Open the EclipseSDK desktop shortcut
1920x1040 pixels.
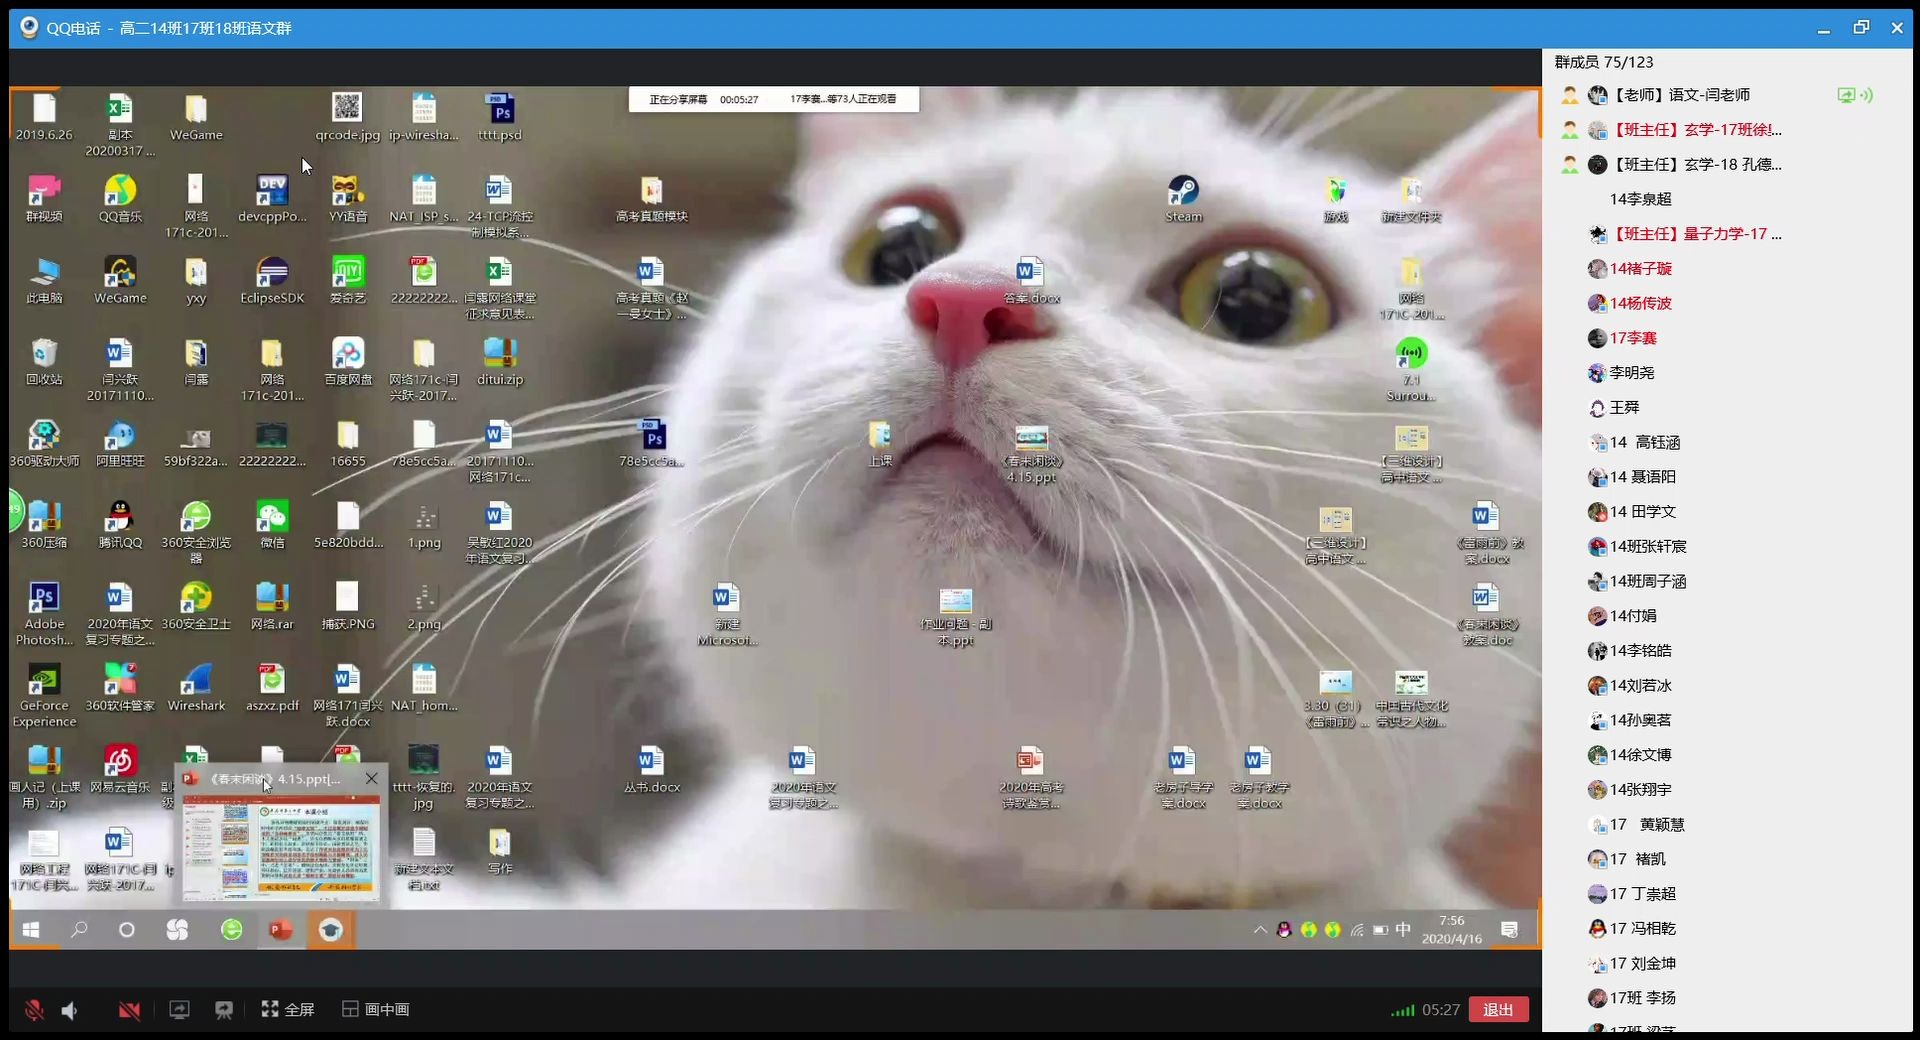coord(272,280)
